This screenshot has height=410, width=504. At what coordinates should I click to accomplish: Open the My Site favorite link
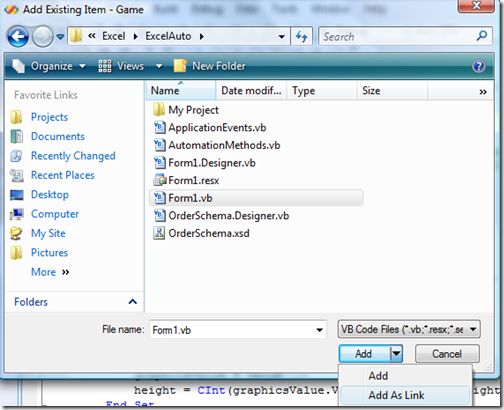48,233
